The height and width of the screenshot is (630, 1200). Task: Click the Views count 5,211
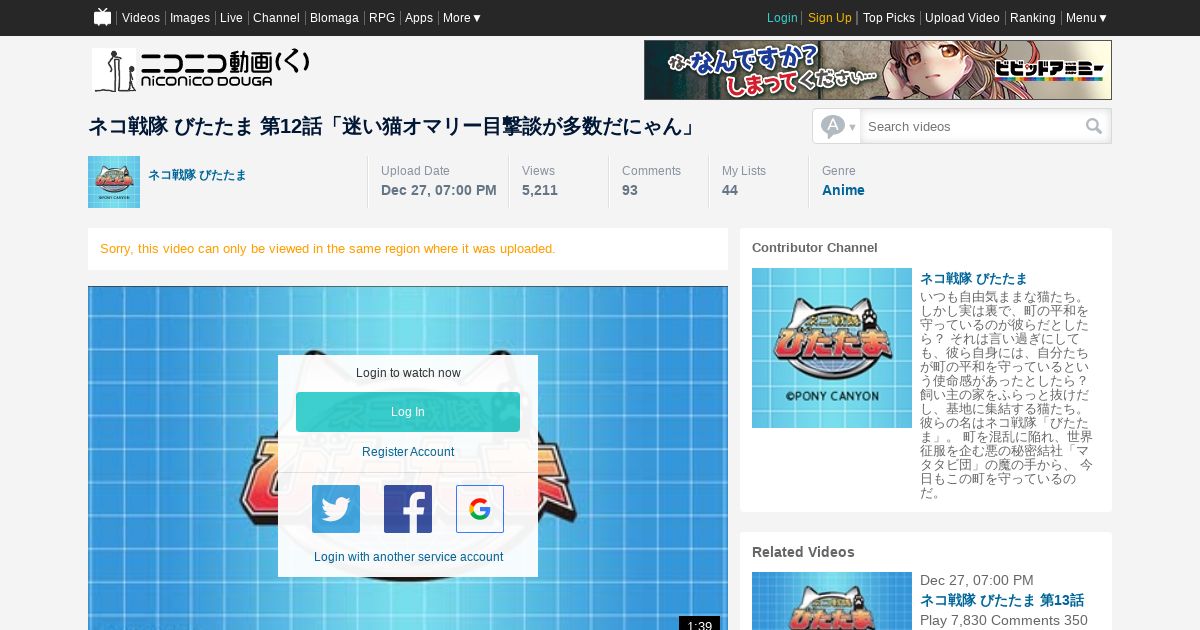pos(540,190)
